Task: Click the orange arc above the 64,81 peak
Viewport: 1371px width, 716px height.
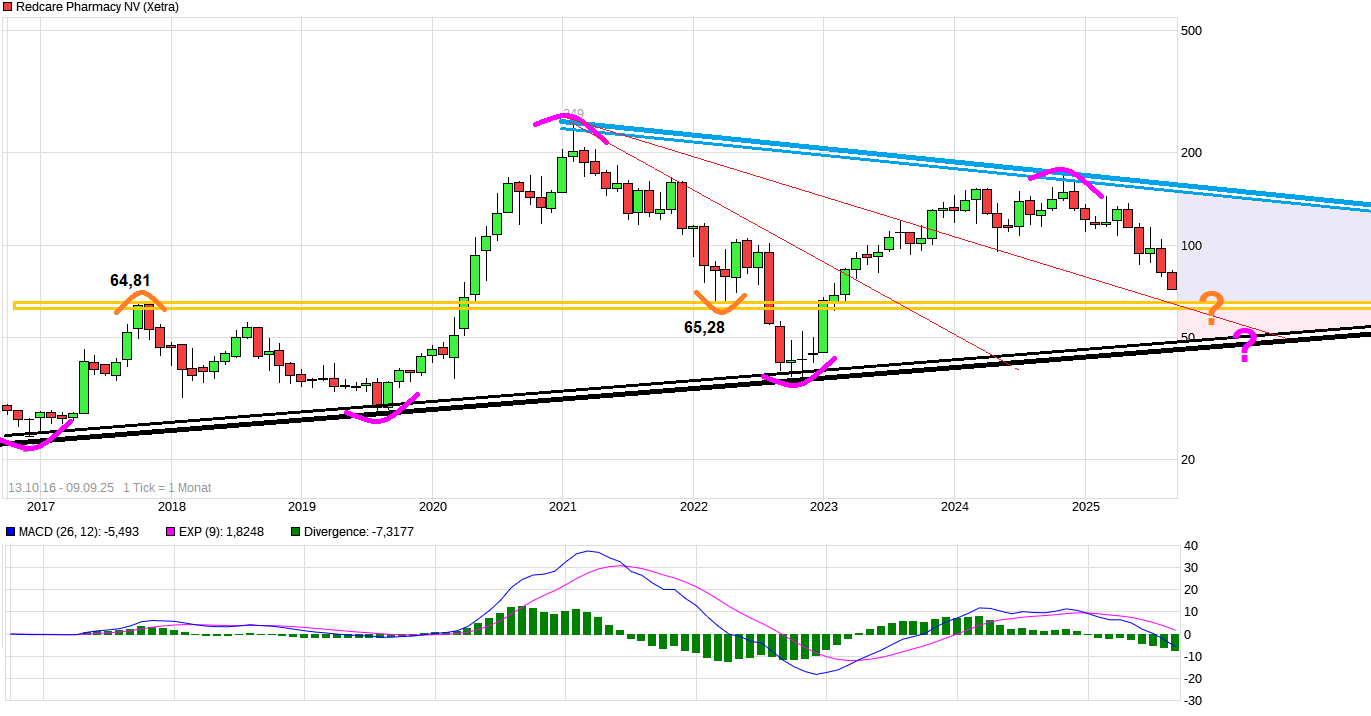Action: pos(141,300)
